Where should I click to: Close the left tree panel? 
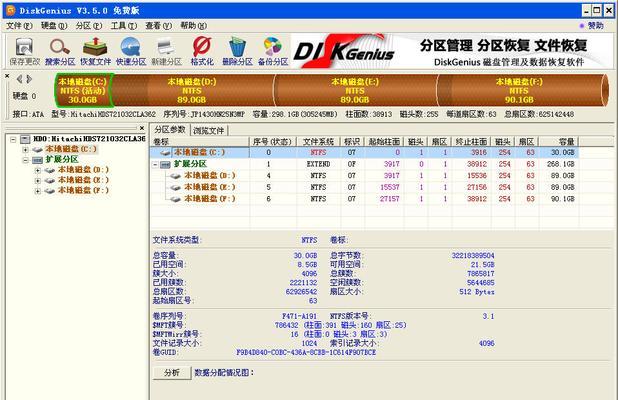(142, 128)
